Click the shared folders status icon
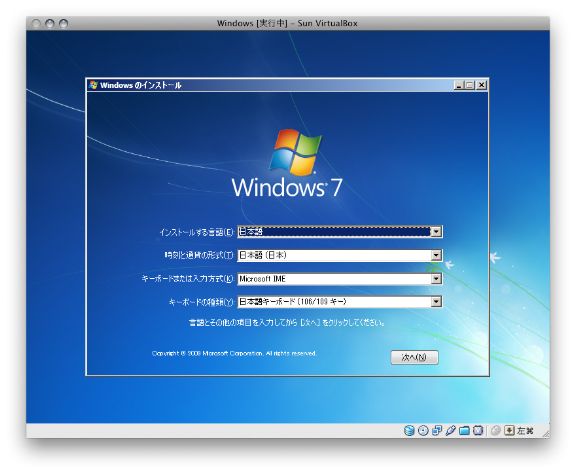This screenshot has height=474, width=576. point(464,431)
